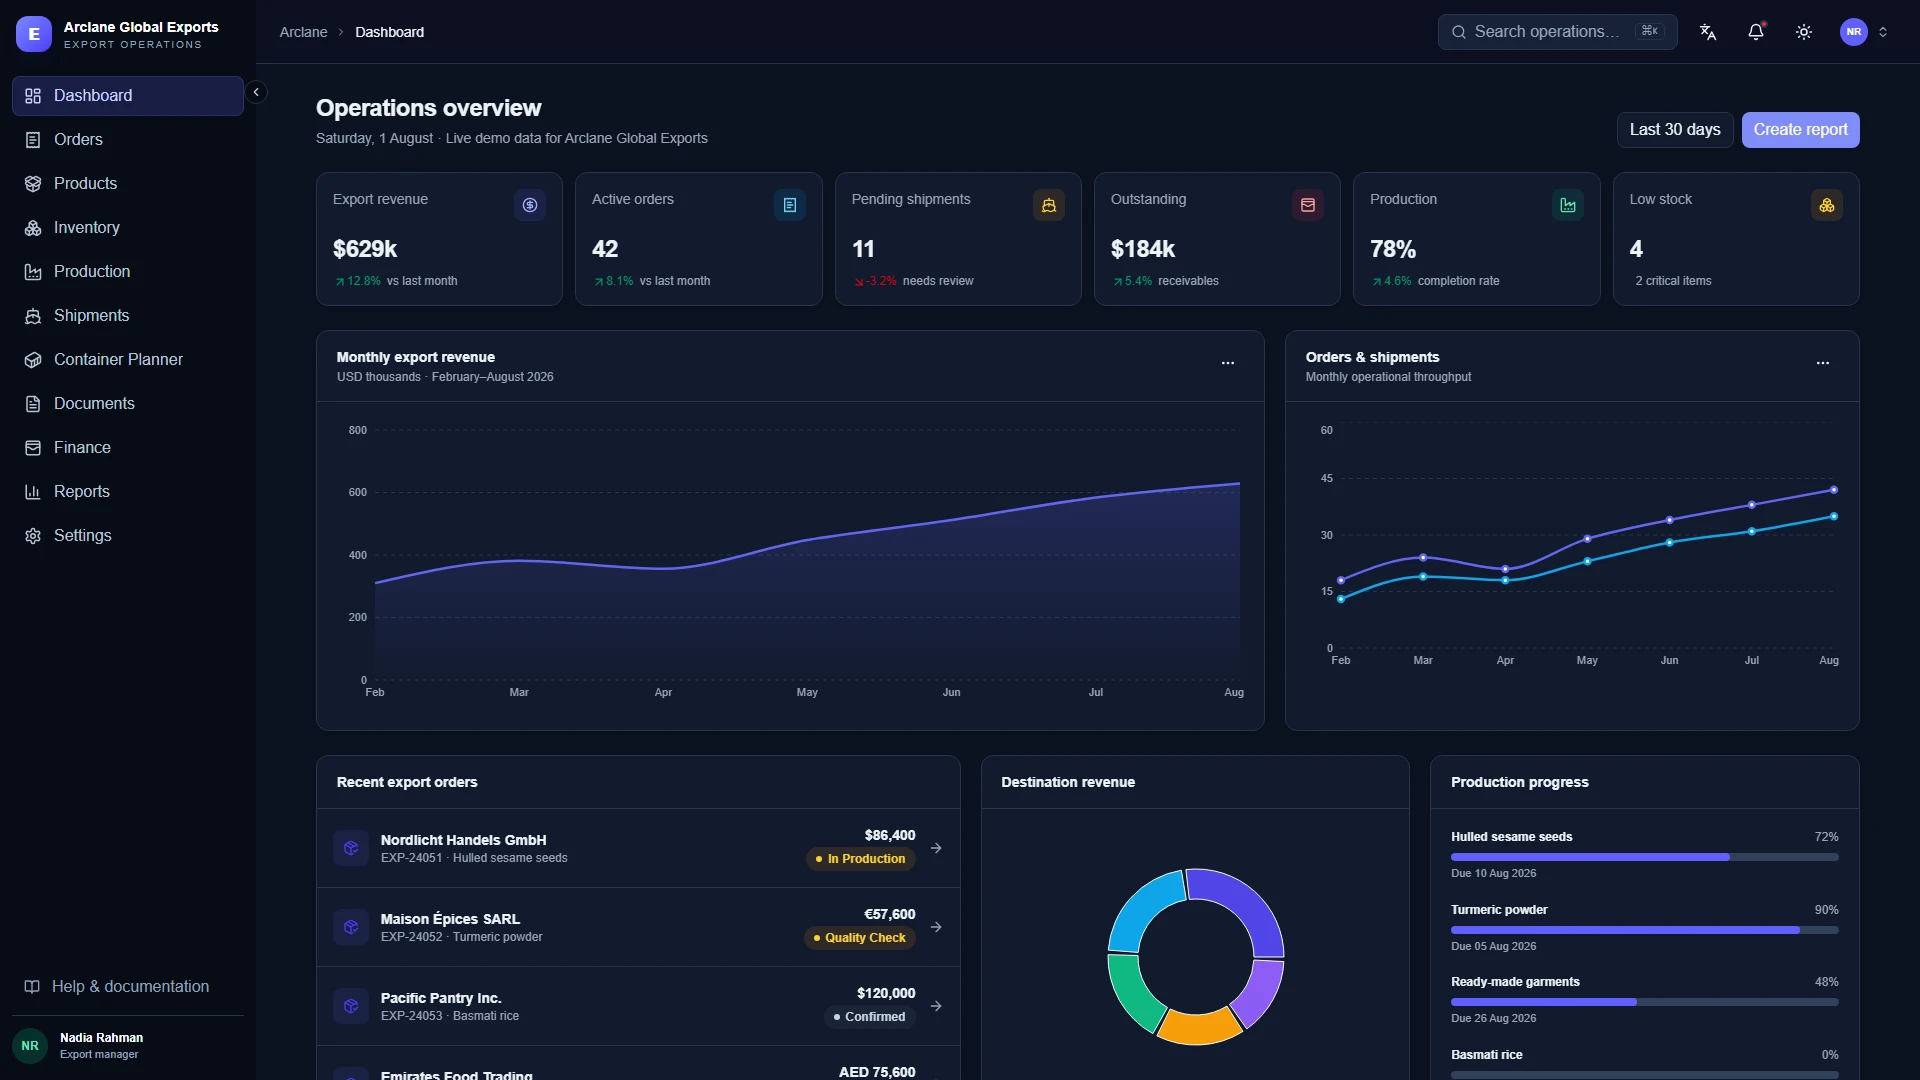The image size is (1920, 1080).
Task: Click the Hulled sesame seeds progress bar
Action: coord(1645,857)
